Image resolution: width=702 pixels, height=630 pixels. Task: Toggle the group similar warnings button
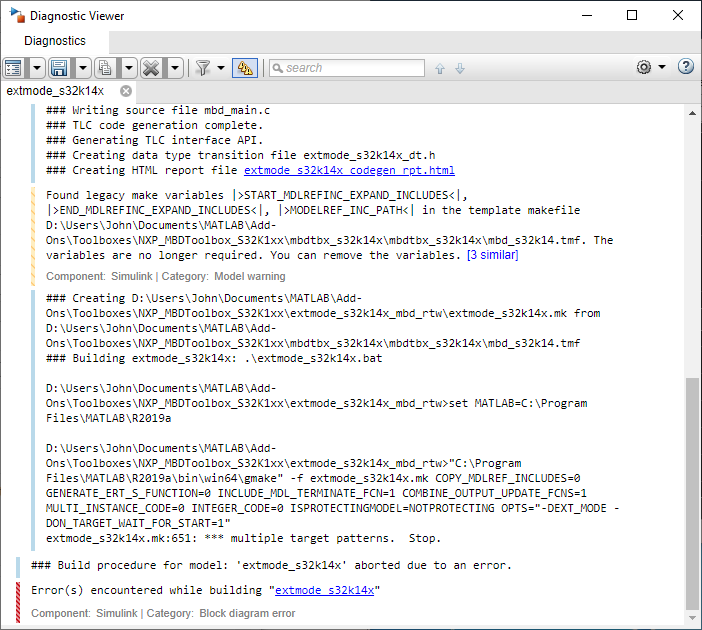click(x=245, y=68)
